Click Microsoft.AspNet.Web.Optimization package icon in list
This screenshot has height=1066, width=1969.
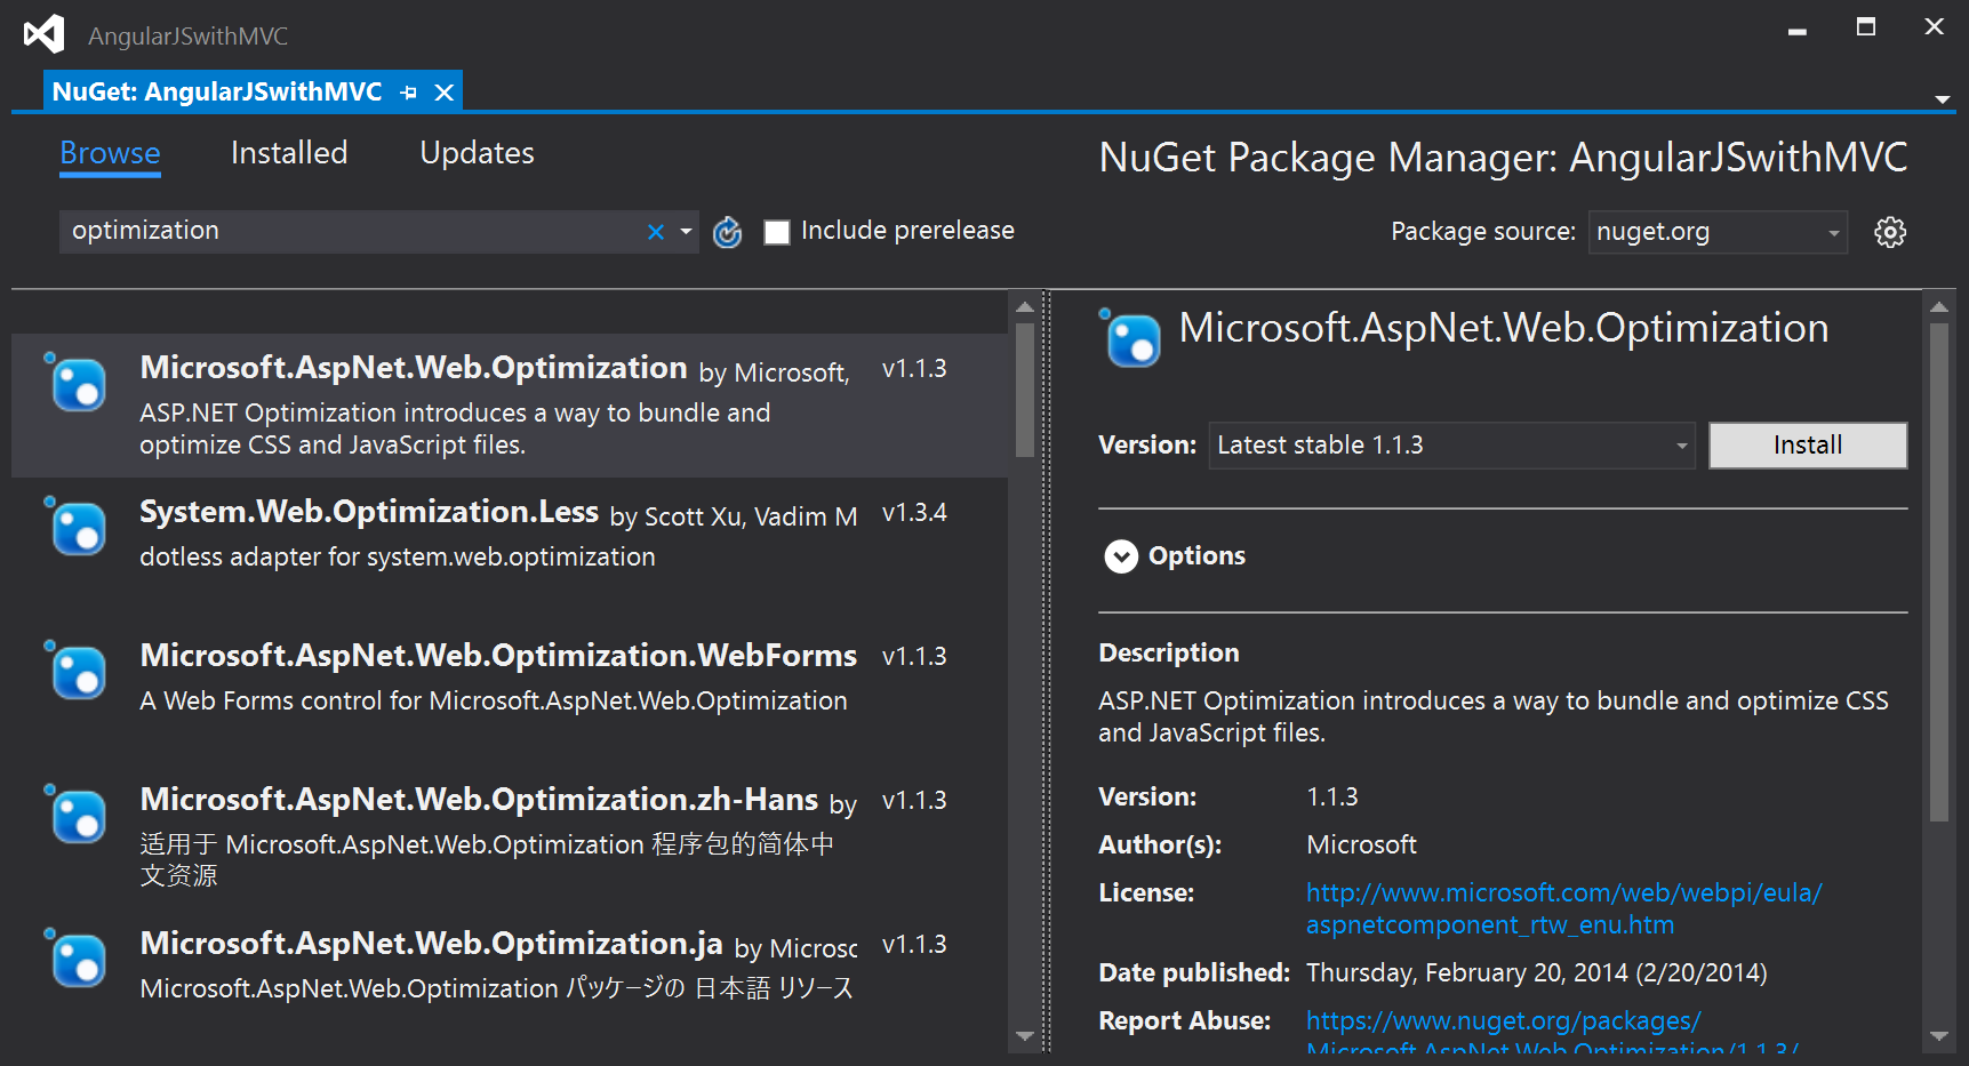(x=76, y=382)
